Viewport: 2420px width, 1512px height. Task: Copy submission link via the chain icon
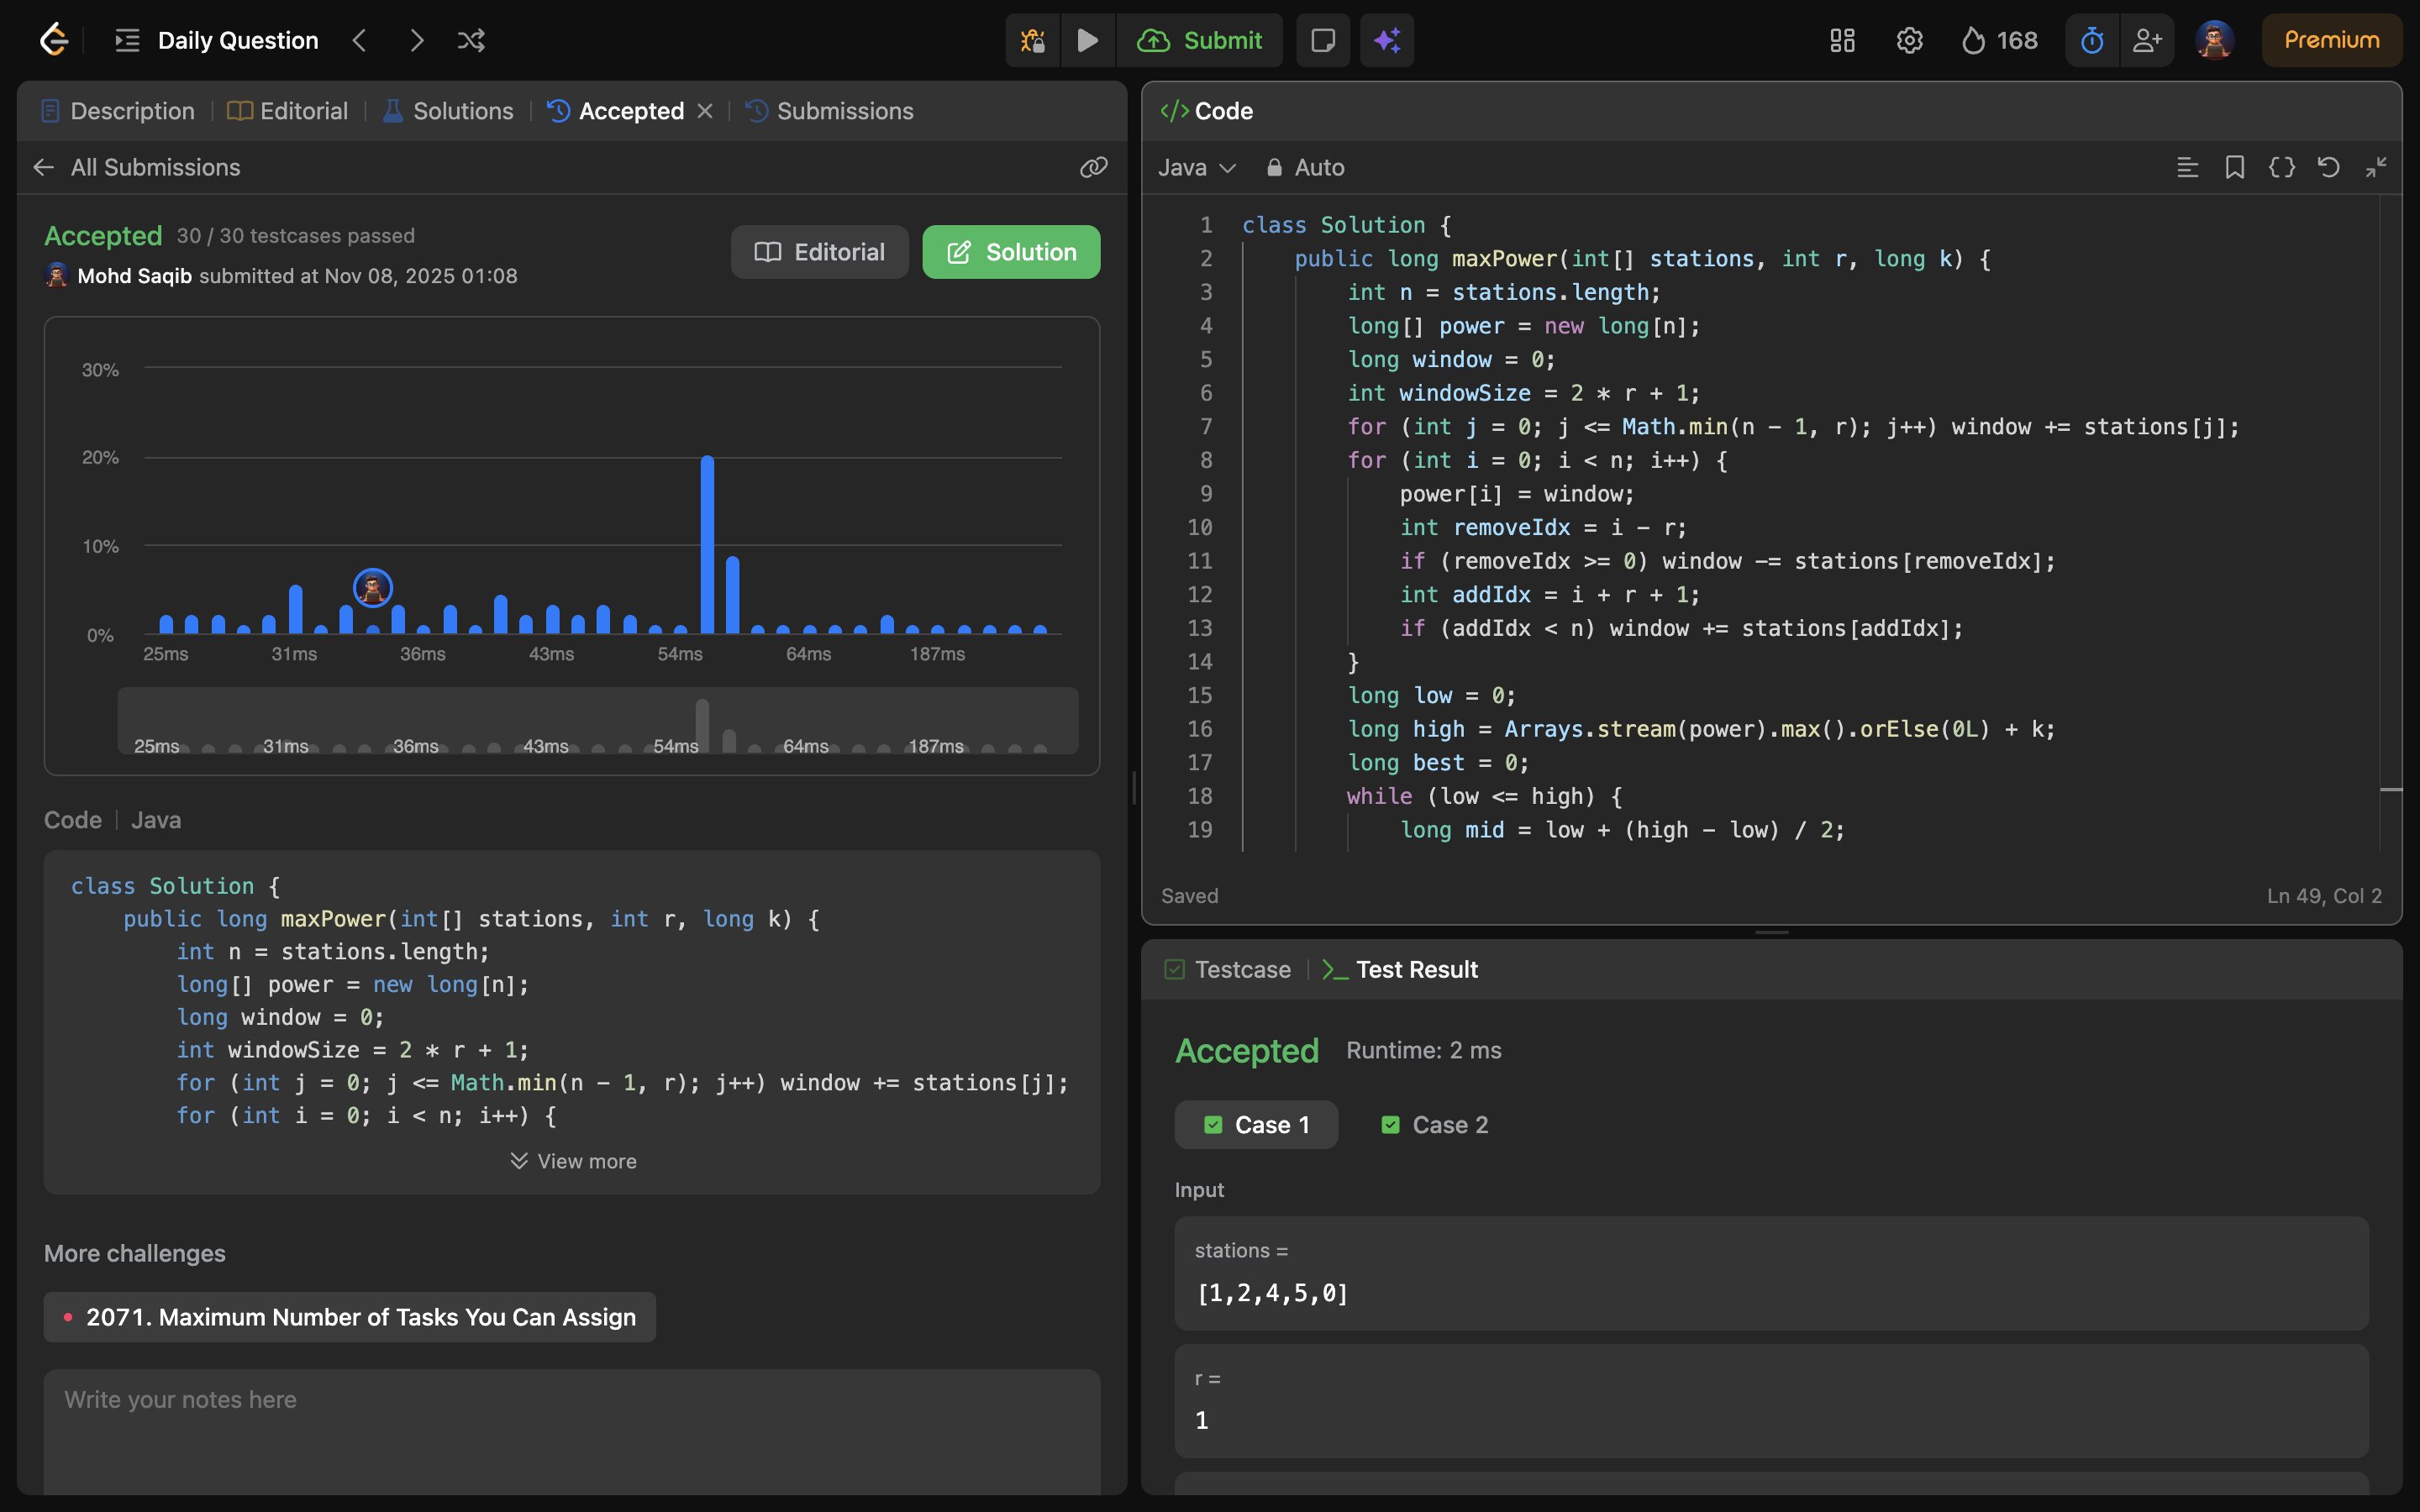click(1093, 167)
